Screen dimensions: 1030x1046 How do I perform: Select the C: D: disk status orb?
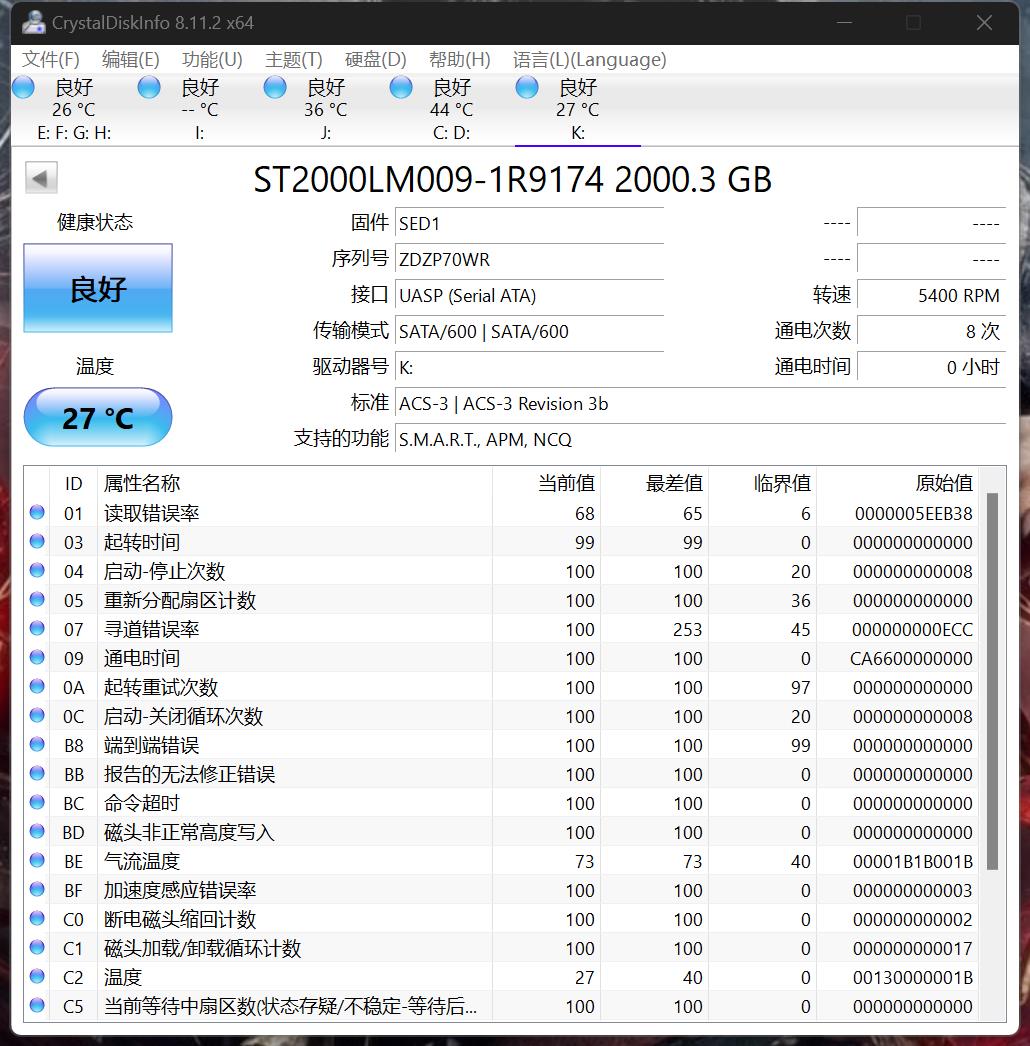[x=401, y=87]
